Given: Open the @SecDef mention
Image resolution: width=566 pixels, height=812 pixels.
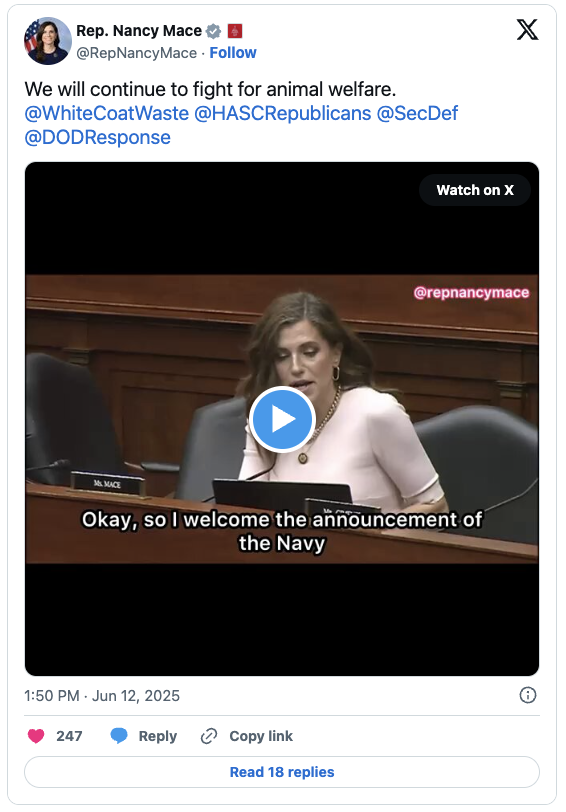Looking at the screenshot, I should [417, 113].
